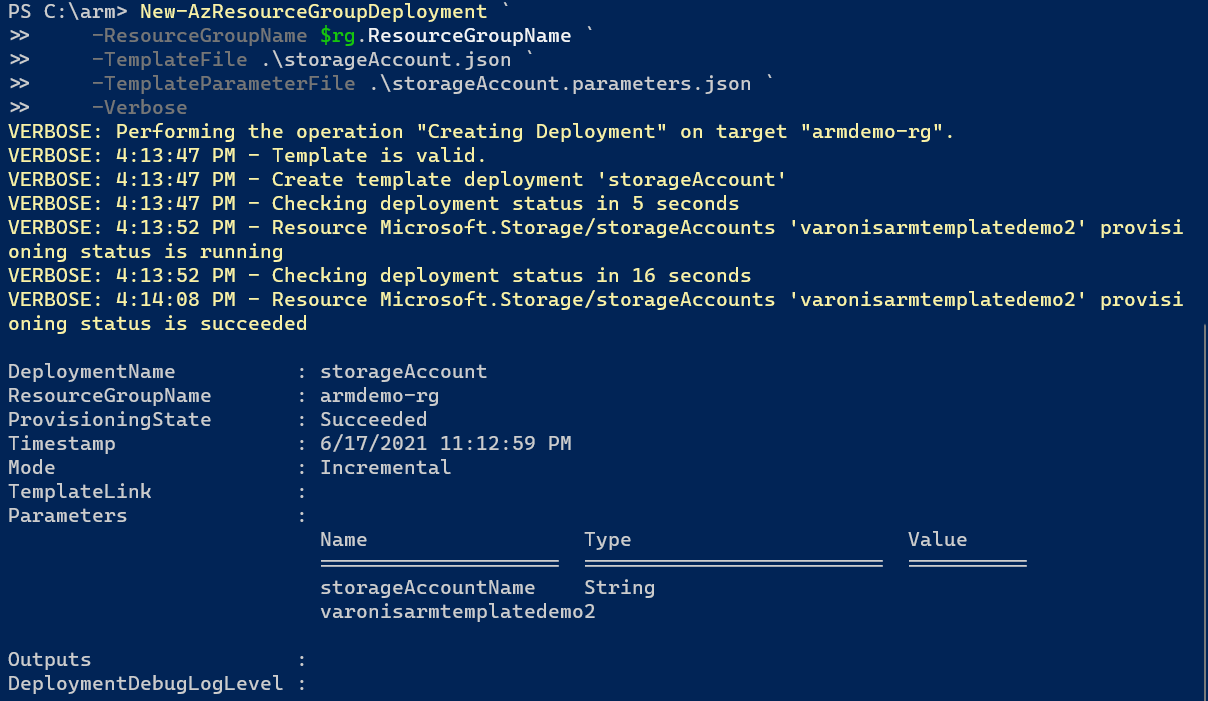Click the ResourceGroupName value armdemo-rg
Viewport: 1208px width, 701px height.
tap(379, 396)
